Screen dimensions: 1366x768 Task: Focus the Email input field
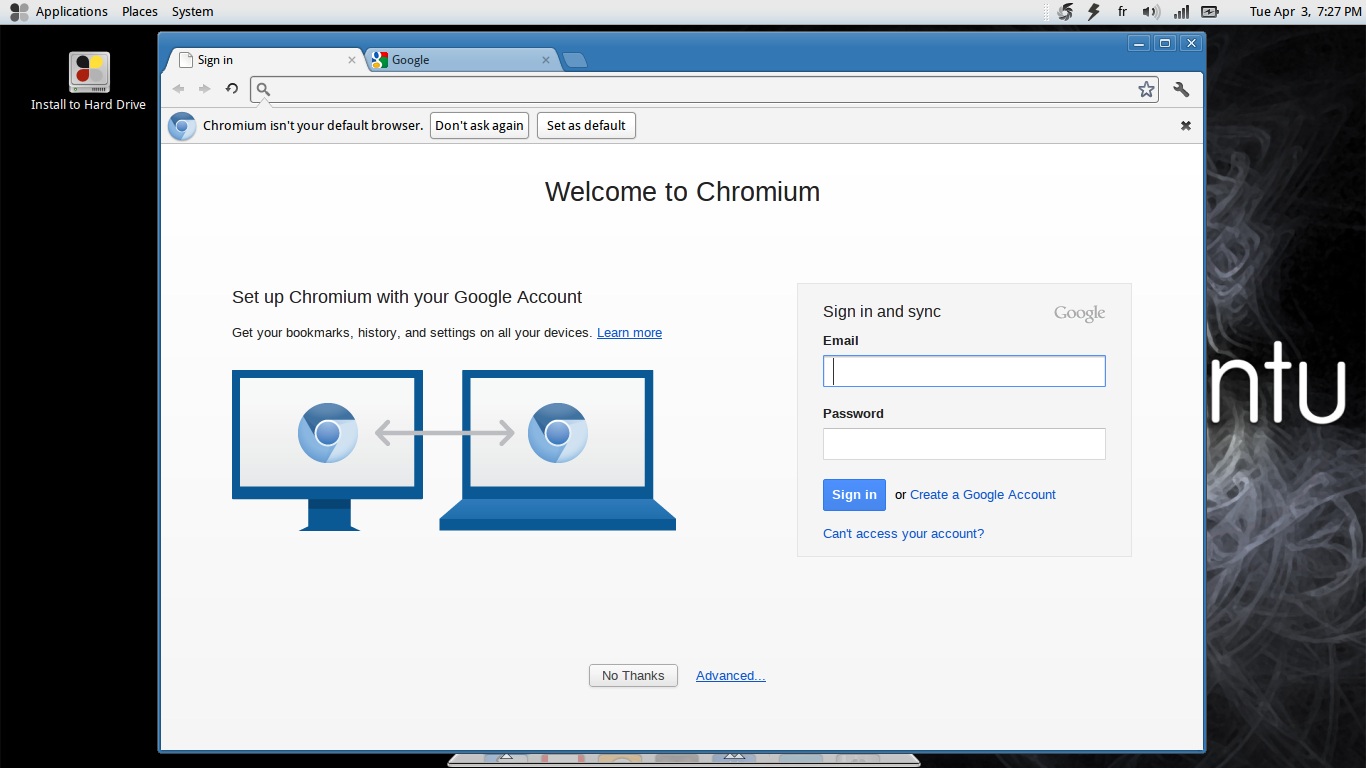964,371
